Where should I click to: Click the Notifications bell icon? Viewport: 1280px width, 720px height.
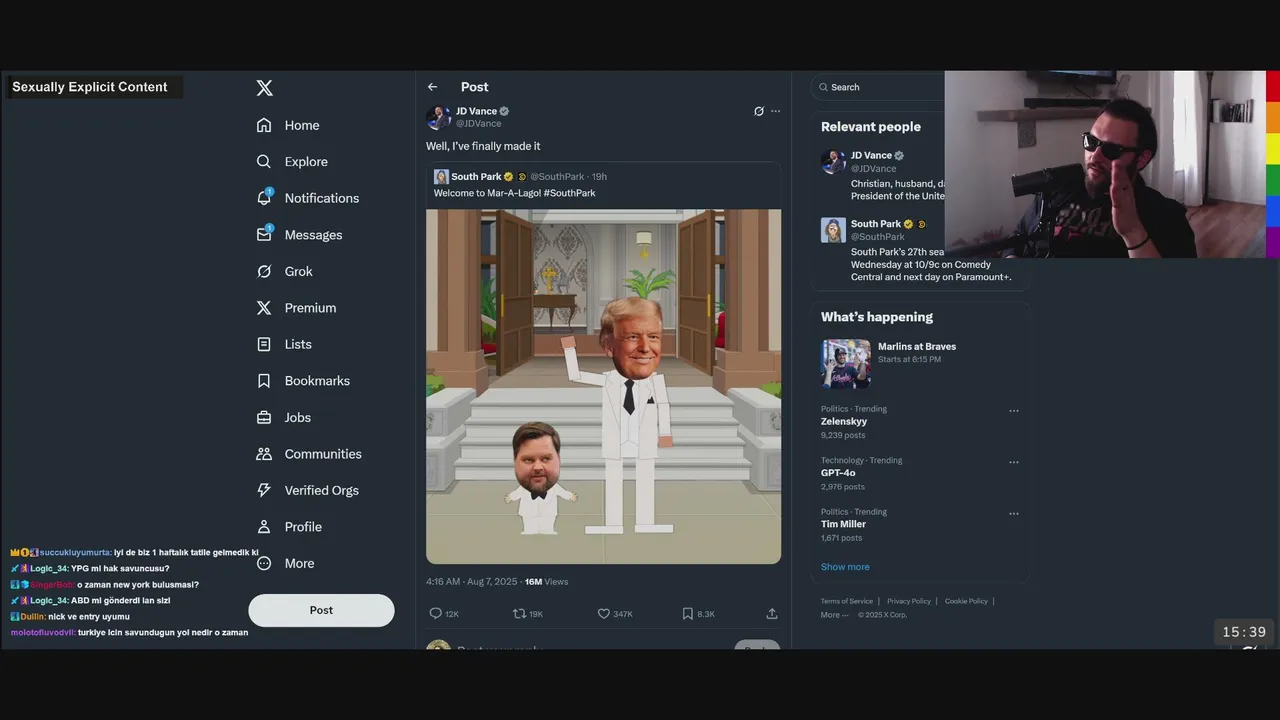coord(264,198)
